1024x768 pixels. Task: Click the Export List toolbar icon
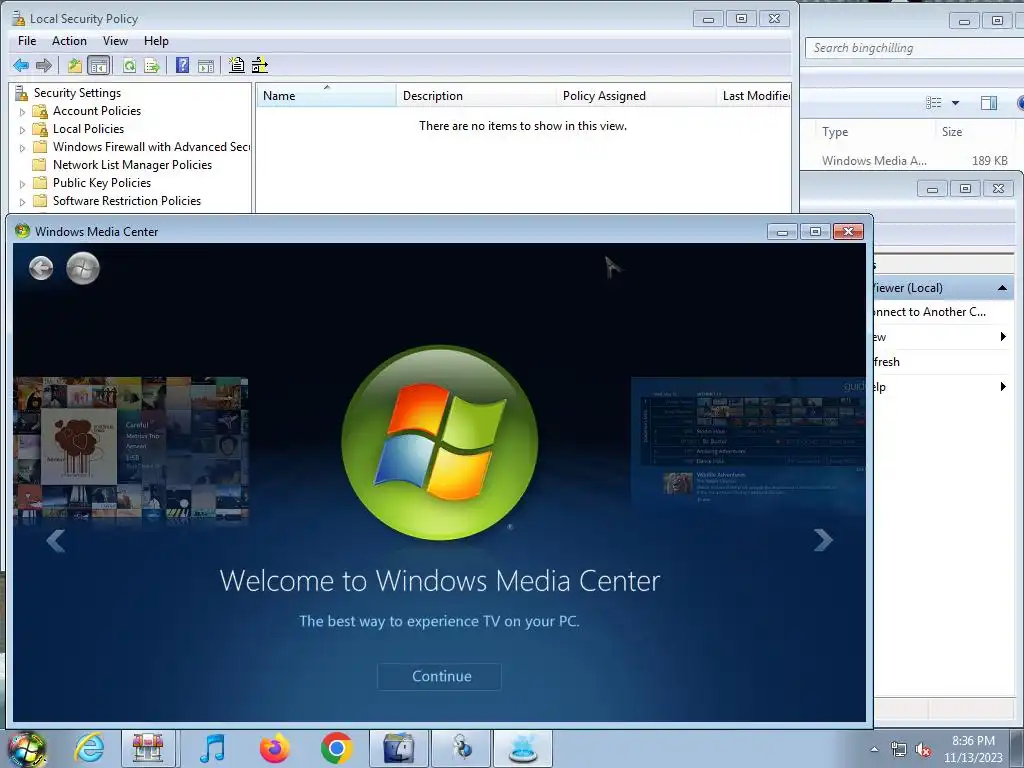point(152,65)
